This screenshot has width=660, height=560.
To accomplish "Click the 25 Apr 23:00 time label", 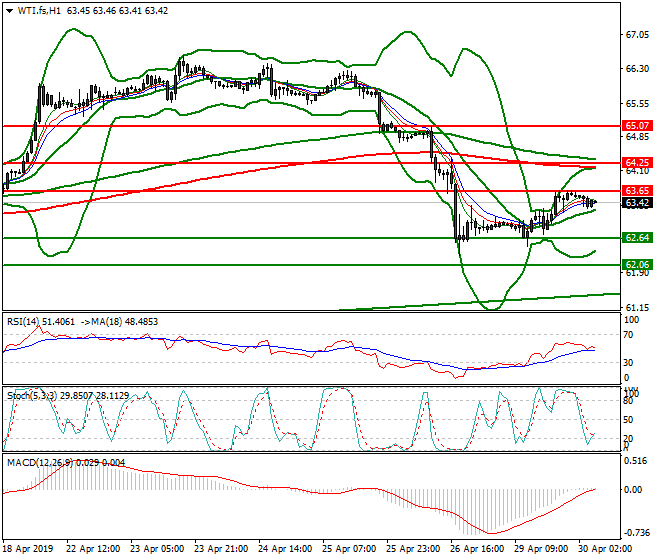I will [x=413, y=549].
